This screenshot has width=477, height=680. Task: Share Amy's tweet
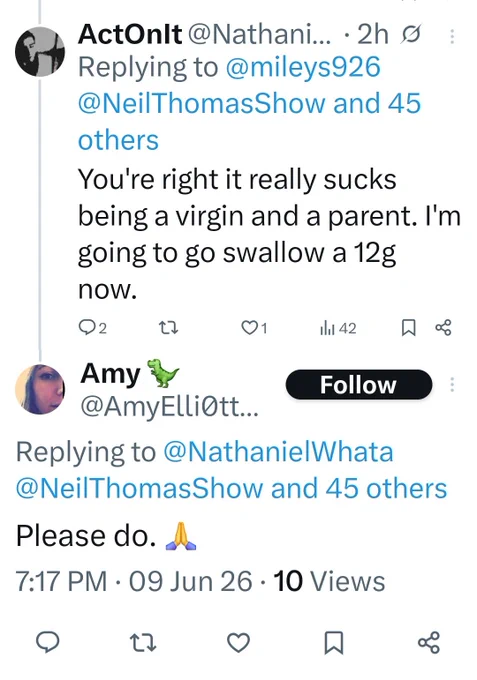click(x=429, y=642)
